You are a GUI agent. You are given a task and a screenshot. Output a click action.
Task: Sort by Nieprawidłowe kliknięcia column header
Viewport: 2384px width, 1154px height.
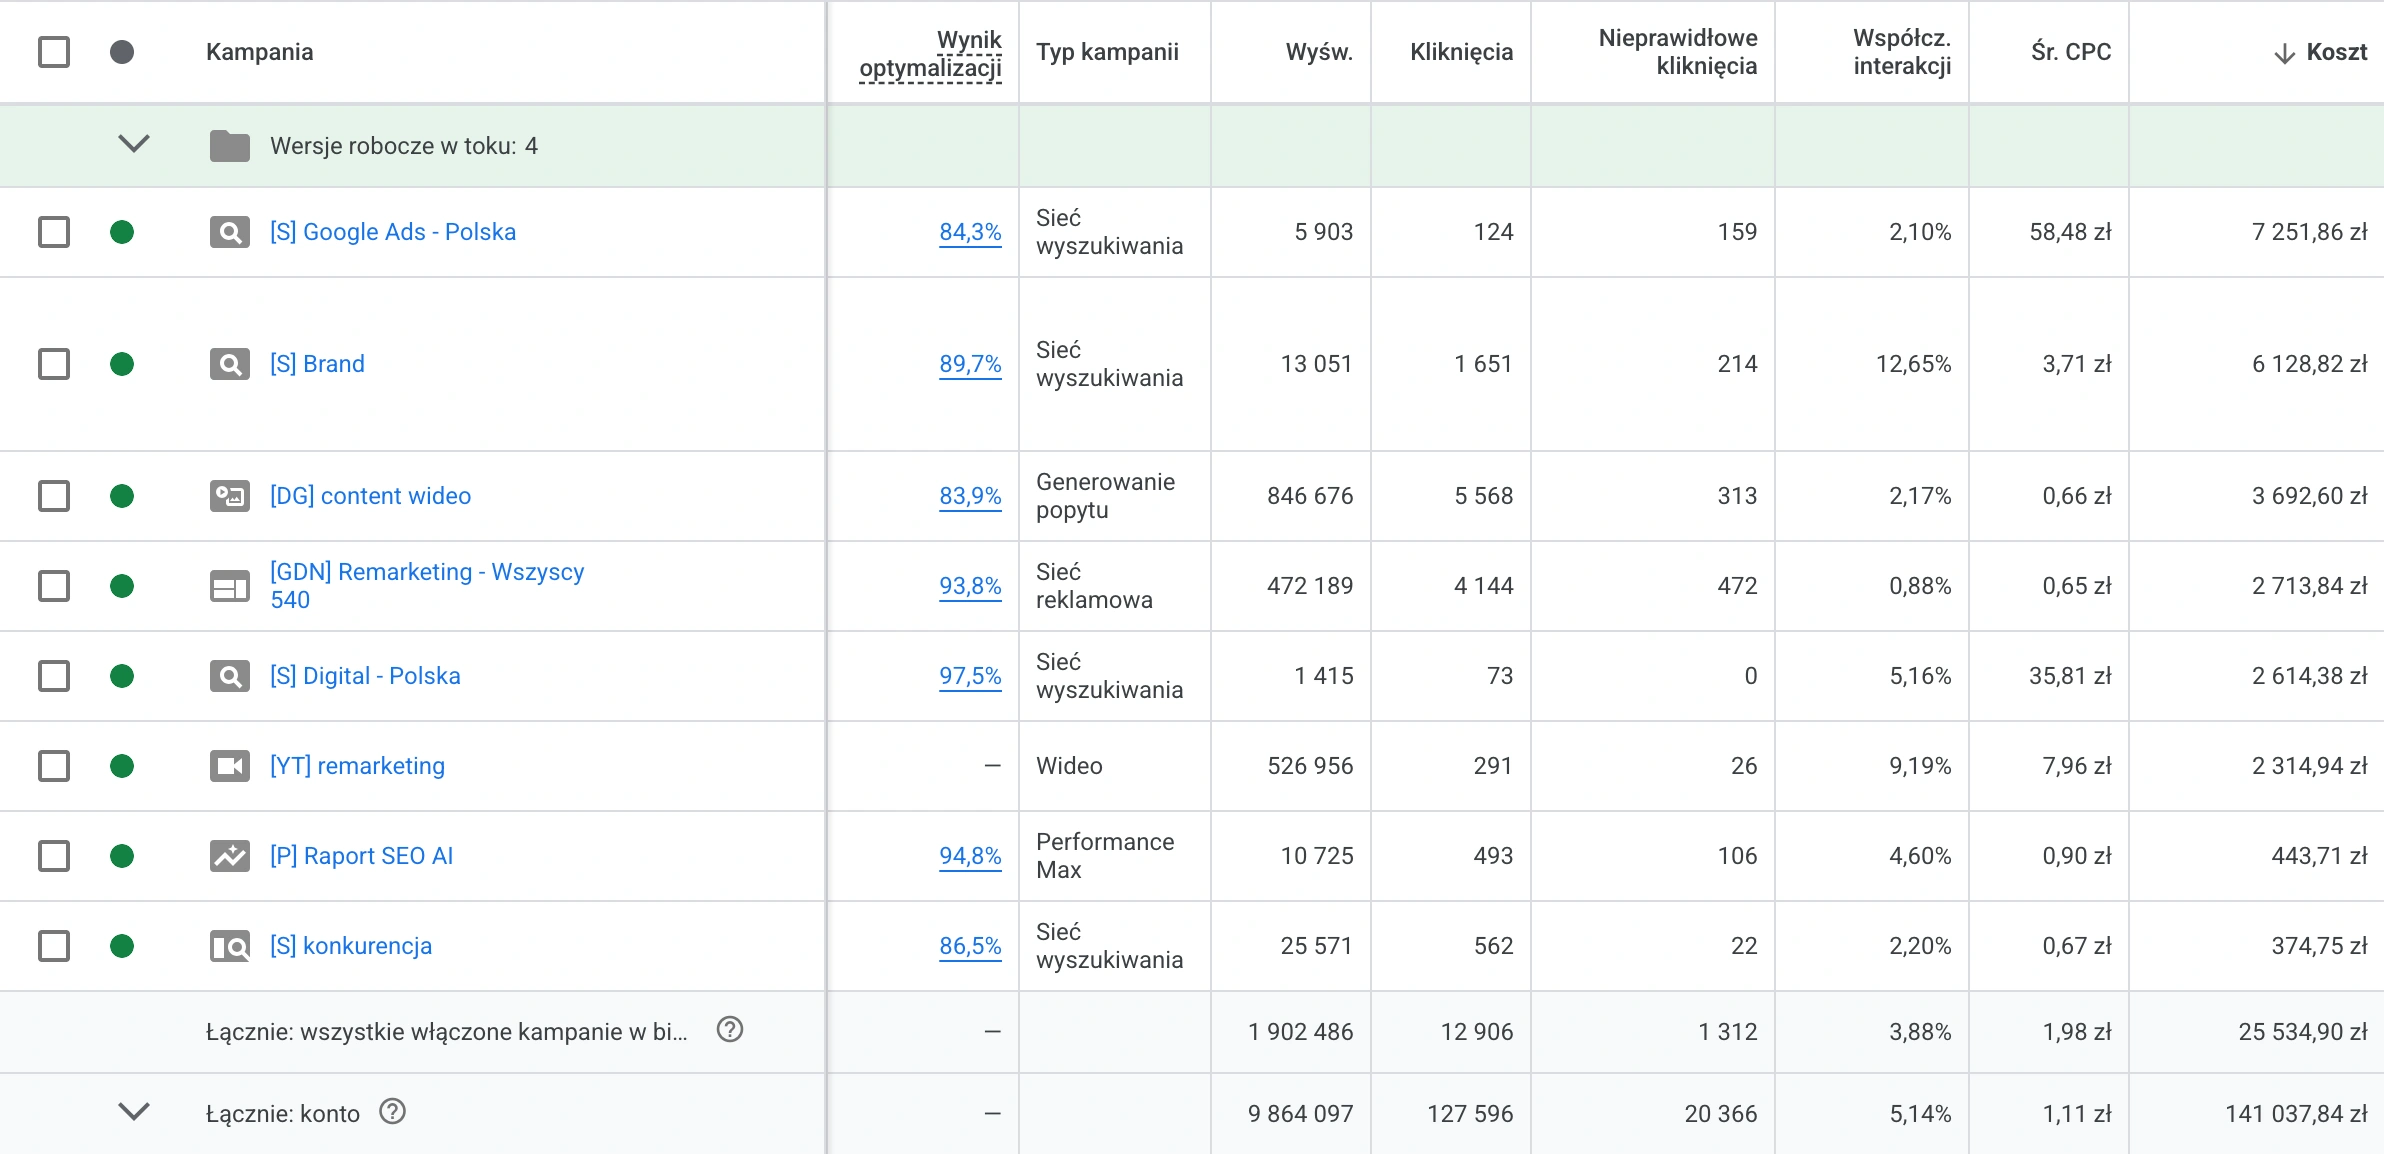[x=1678, y=52]
